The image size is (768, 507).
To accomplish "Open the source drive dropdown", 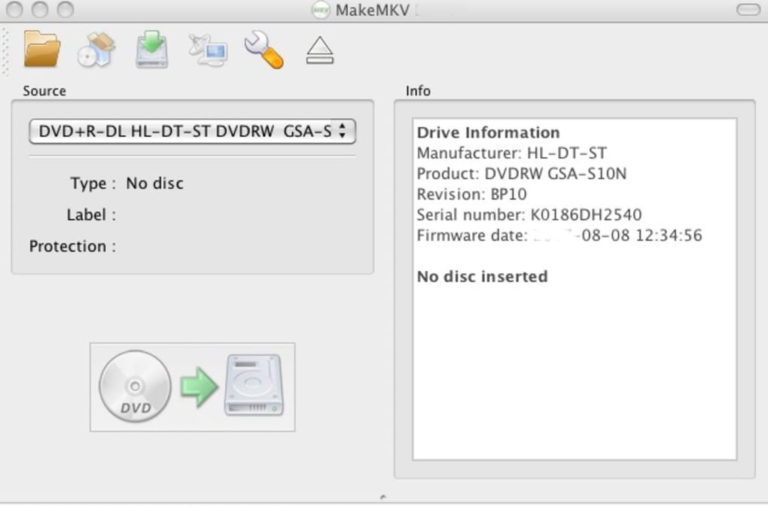I will (192, 131).
